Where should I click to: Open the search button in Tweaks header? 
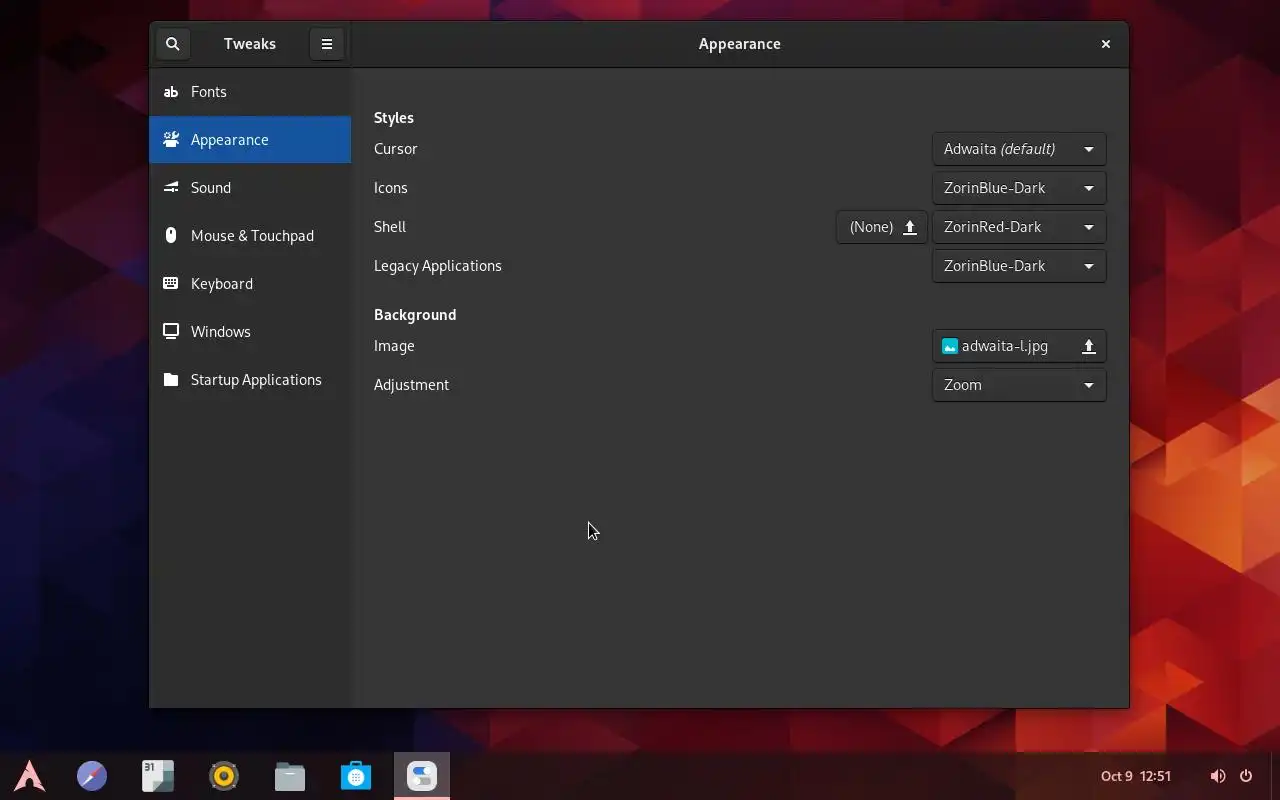172,44
